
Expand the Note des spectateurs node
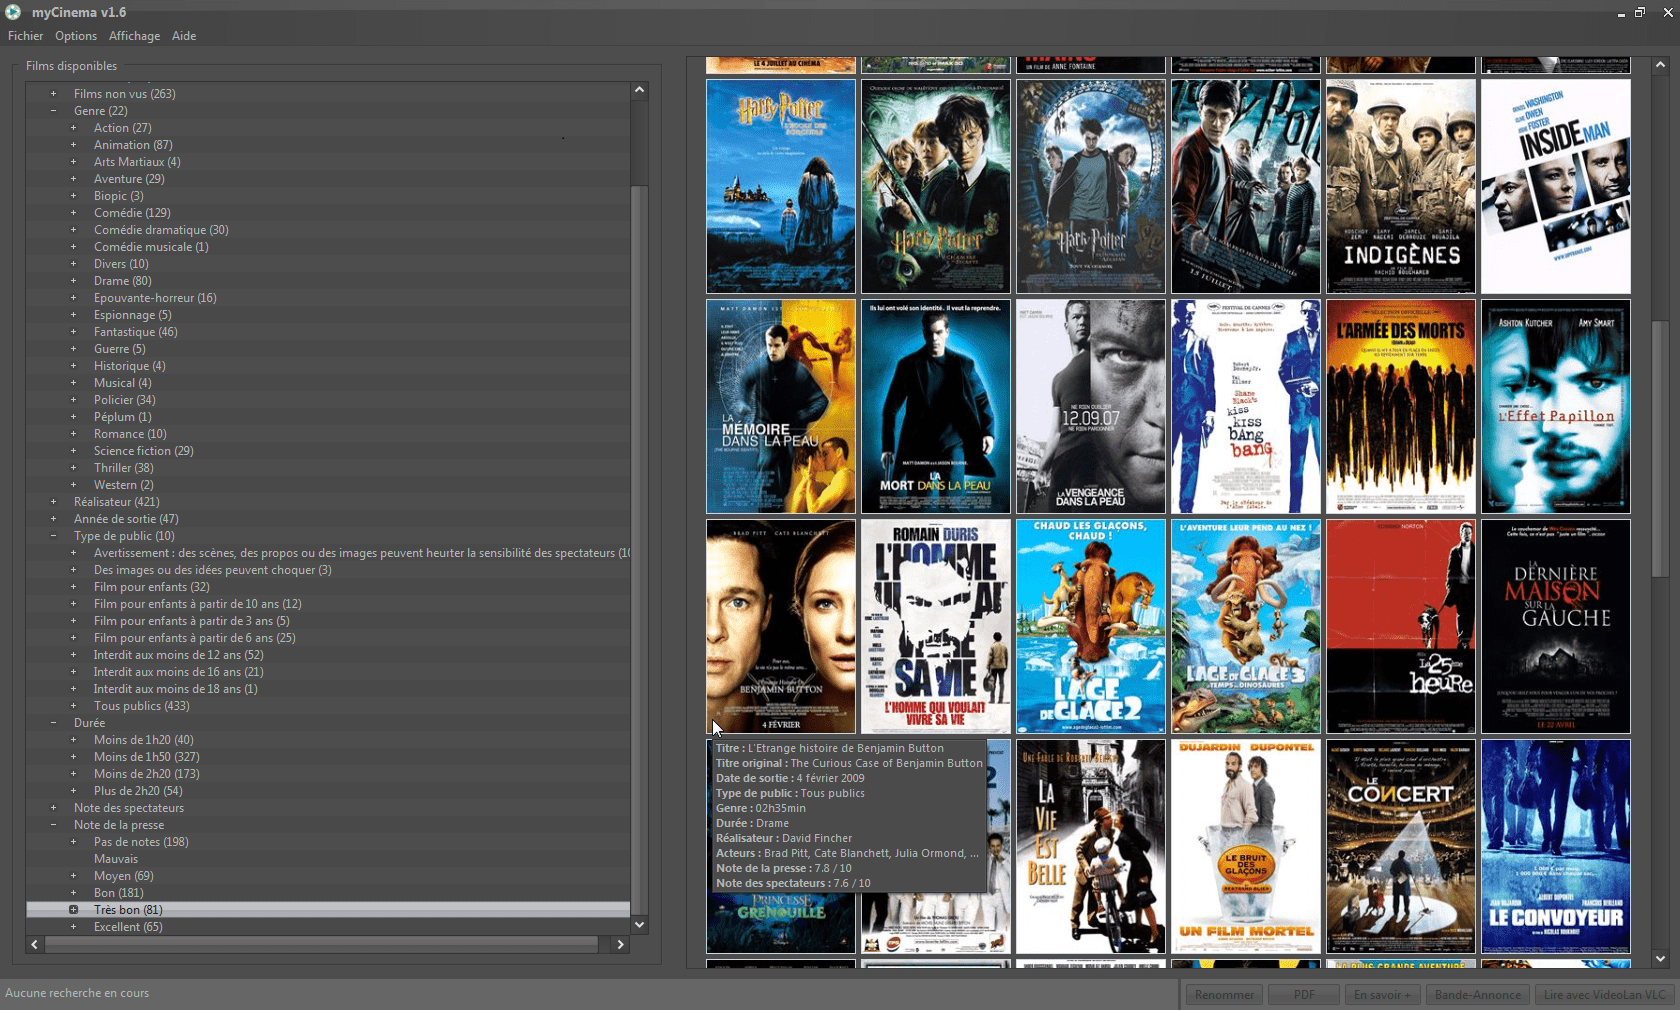(x=54, y=808)
